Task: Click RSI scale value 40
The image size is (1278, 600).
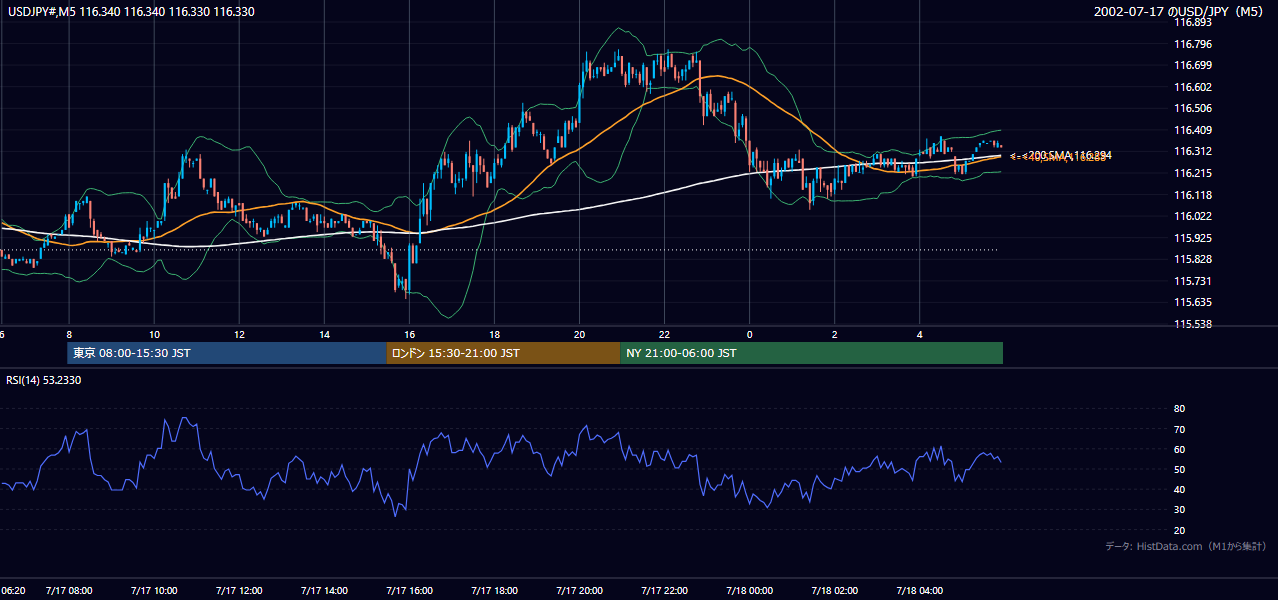Action: [1179, 490]
